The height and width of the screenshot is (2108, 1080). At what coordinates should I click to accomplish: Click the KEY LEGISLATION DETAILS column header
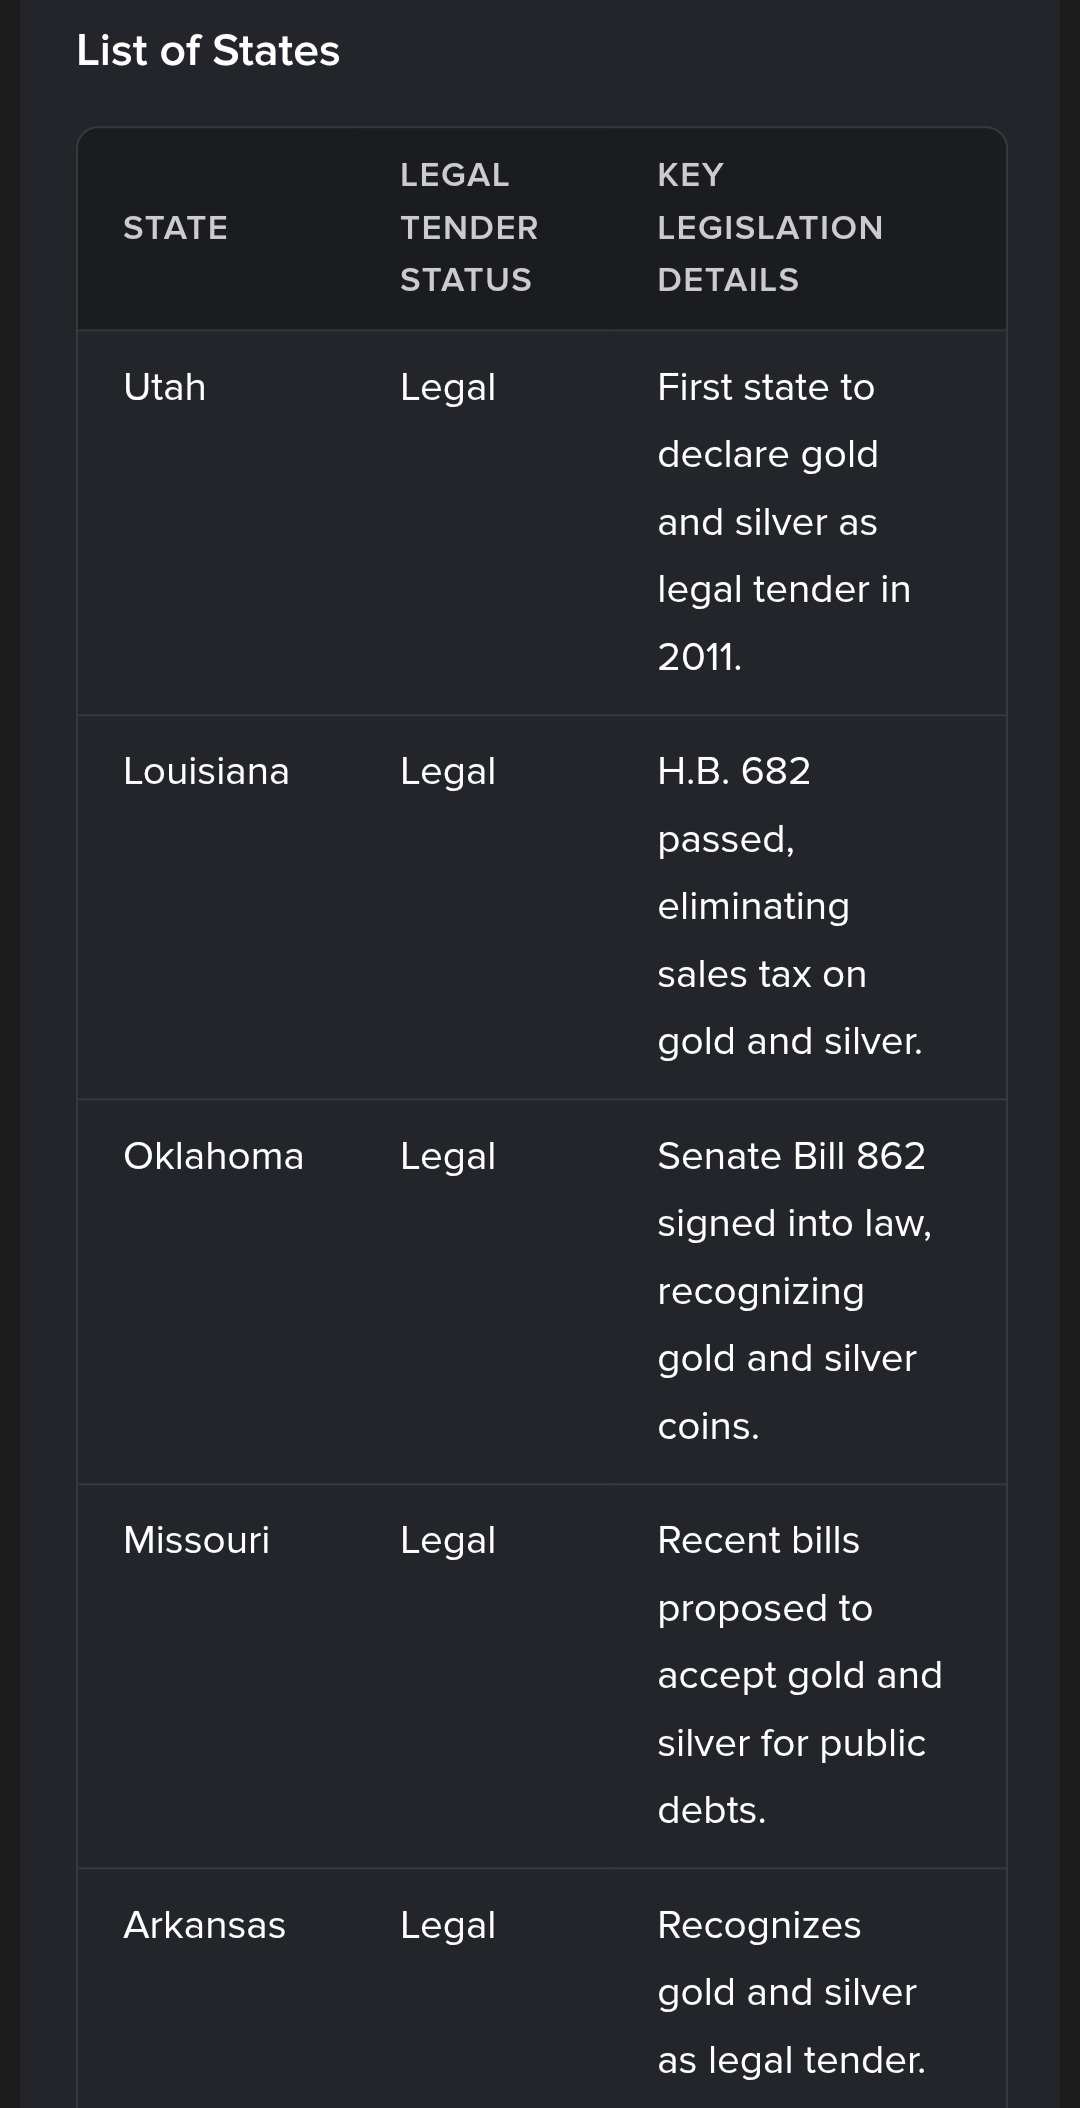click(x=769, y=228)
